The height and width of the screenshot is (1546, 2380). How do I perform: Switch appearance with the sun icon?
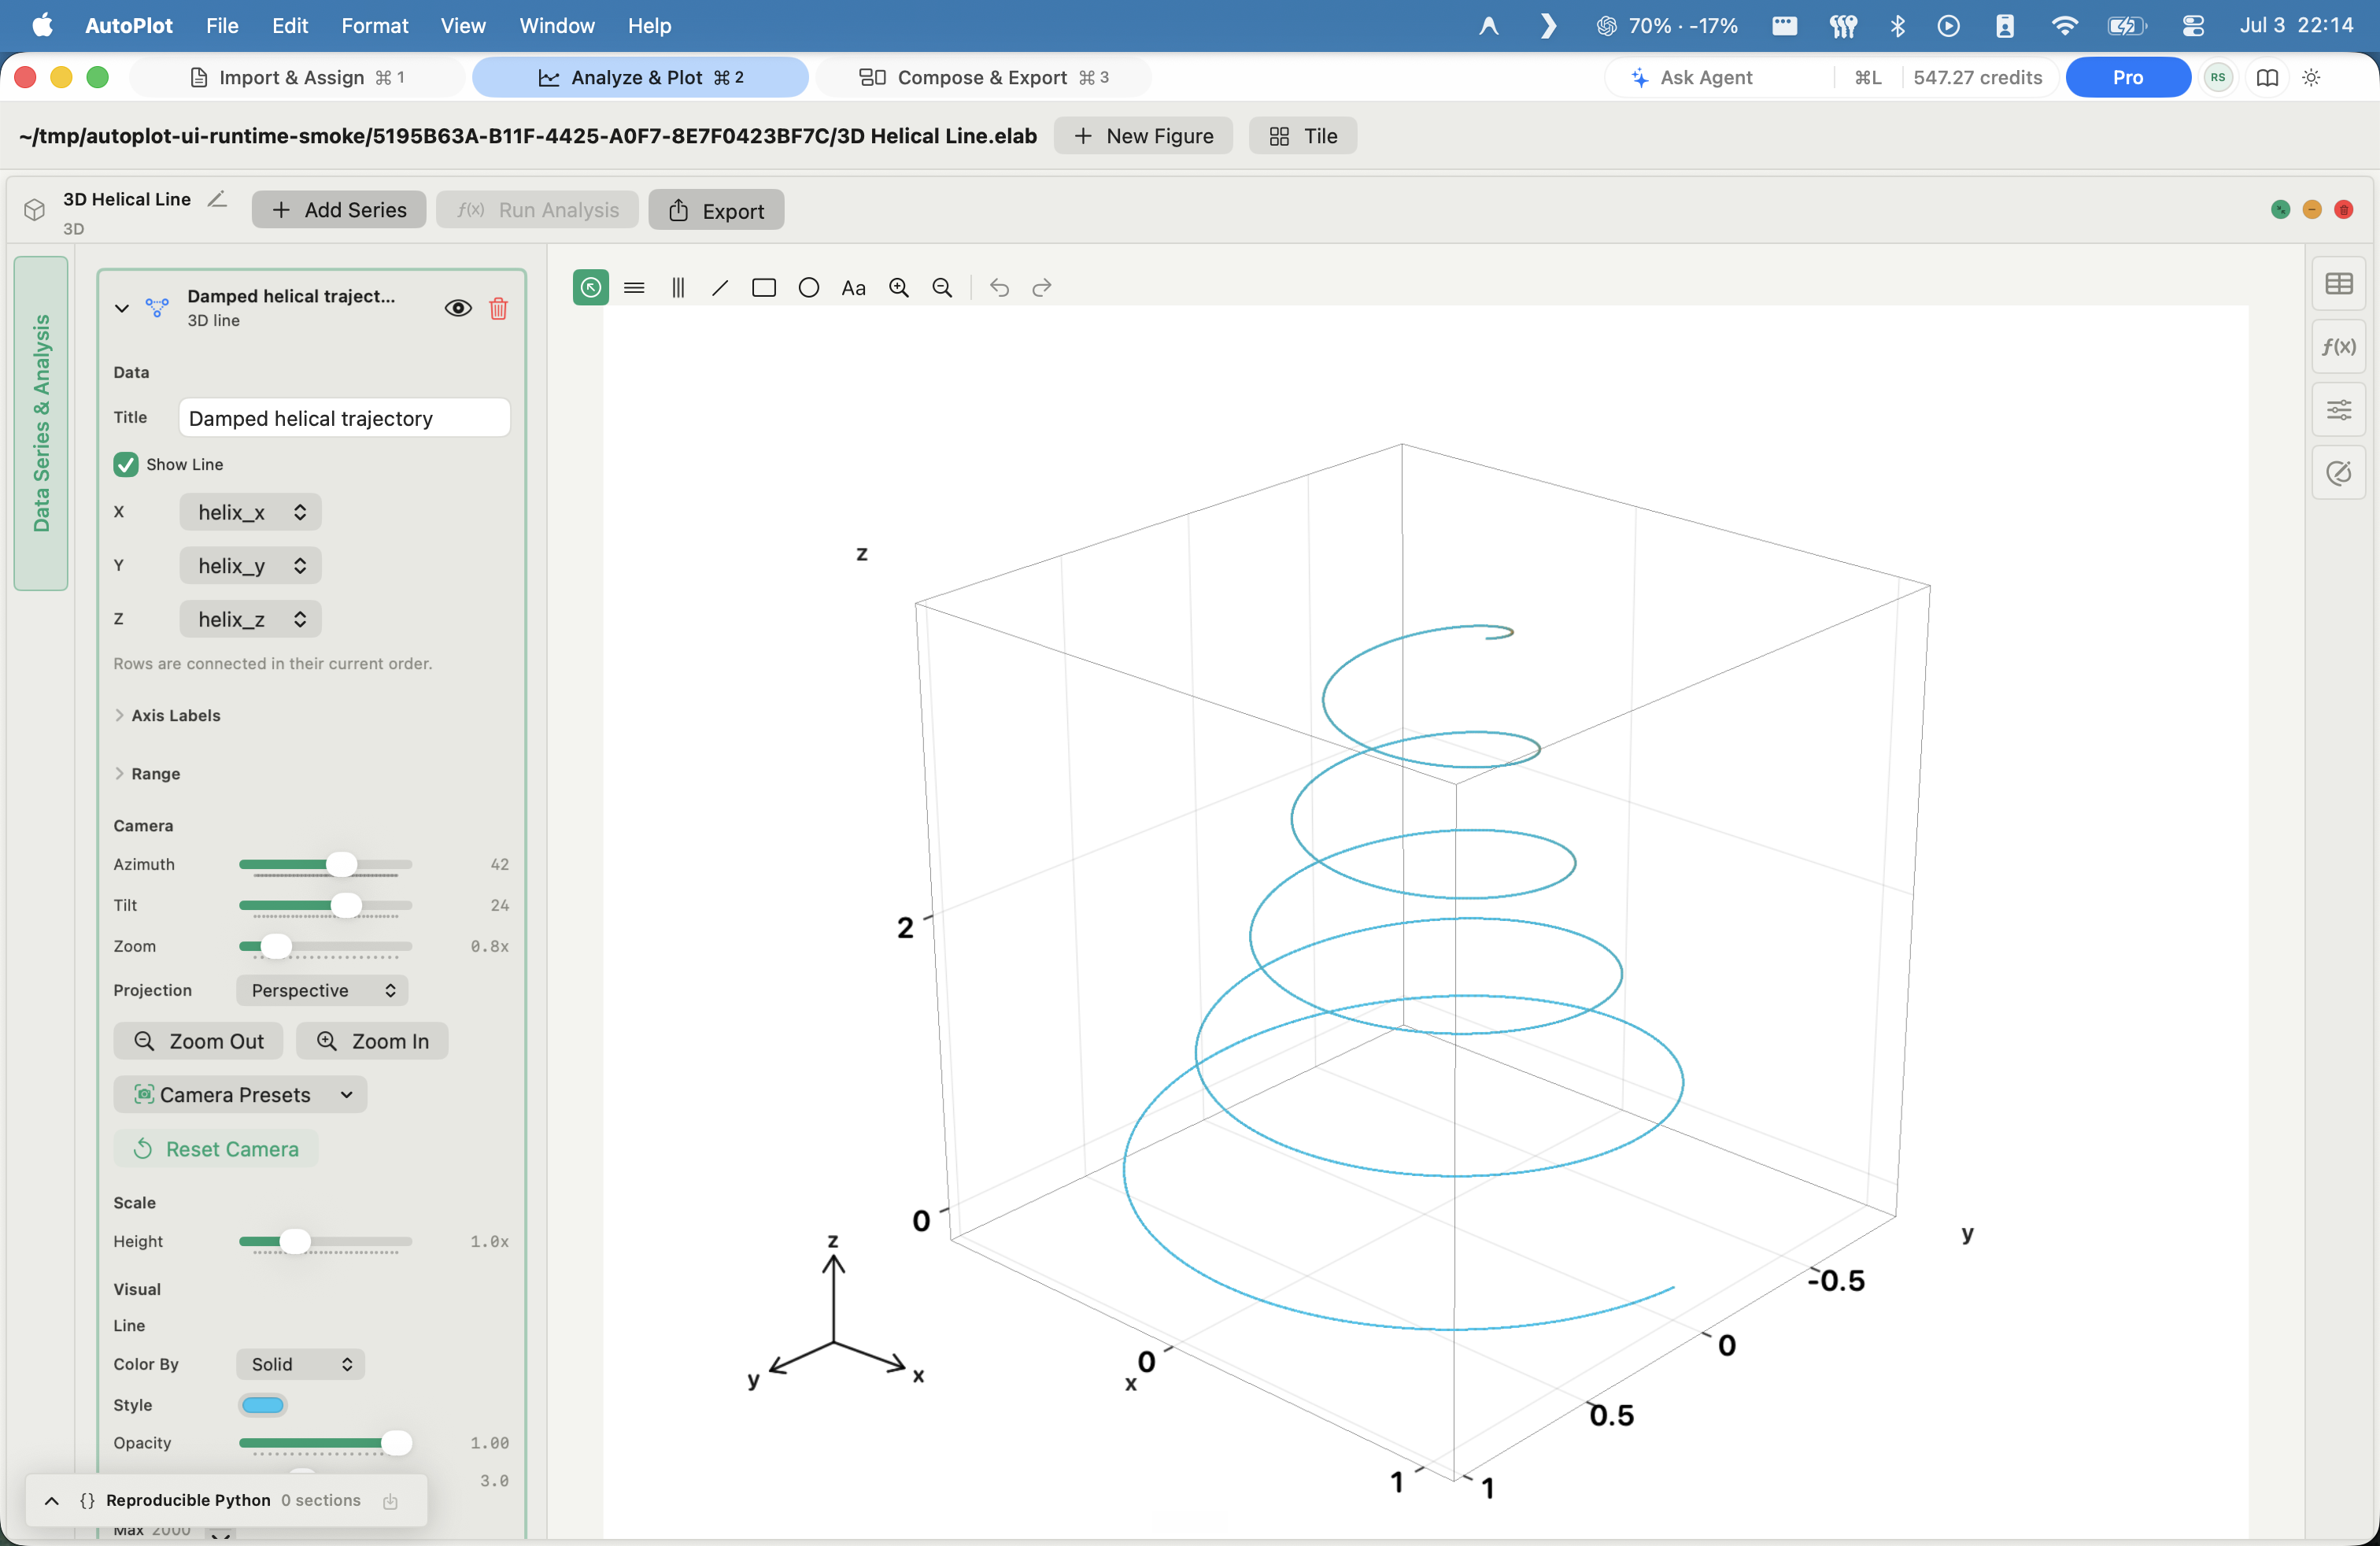tap(2311, 78)
